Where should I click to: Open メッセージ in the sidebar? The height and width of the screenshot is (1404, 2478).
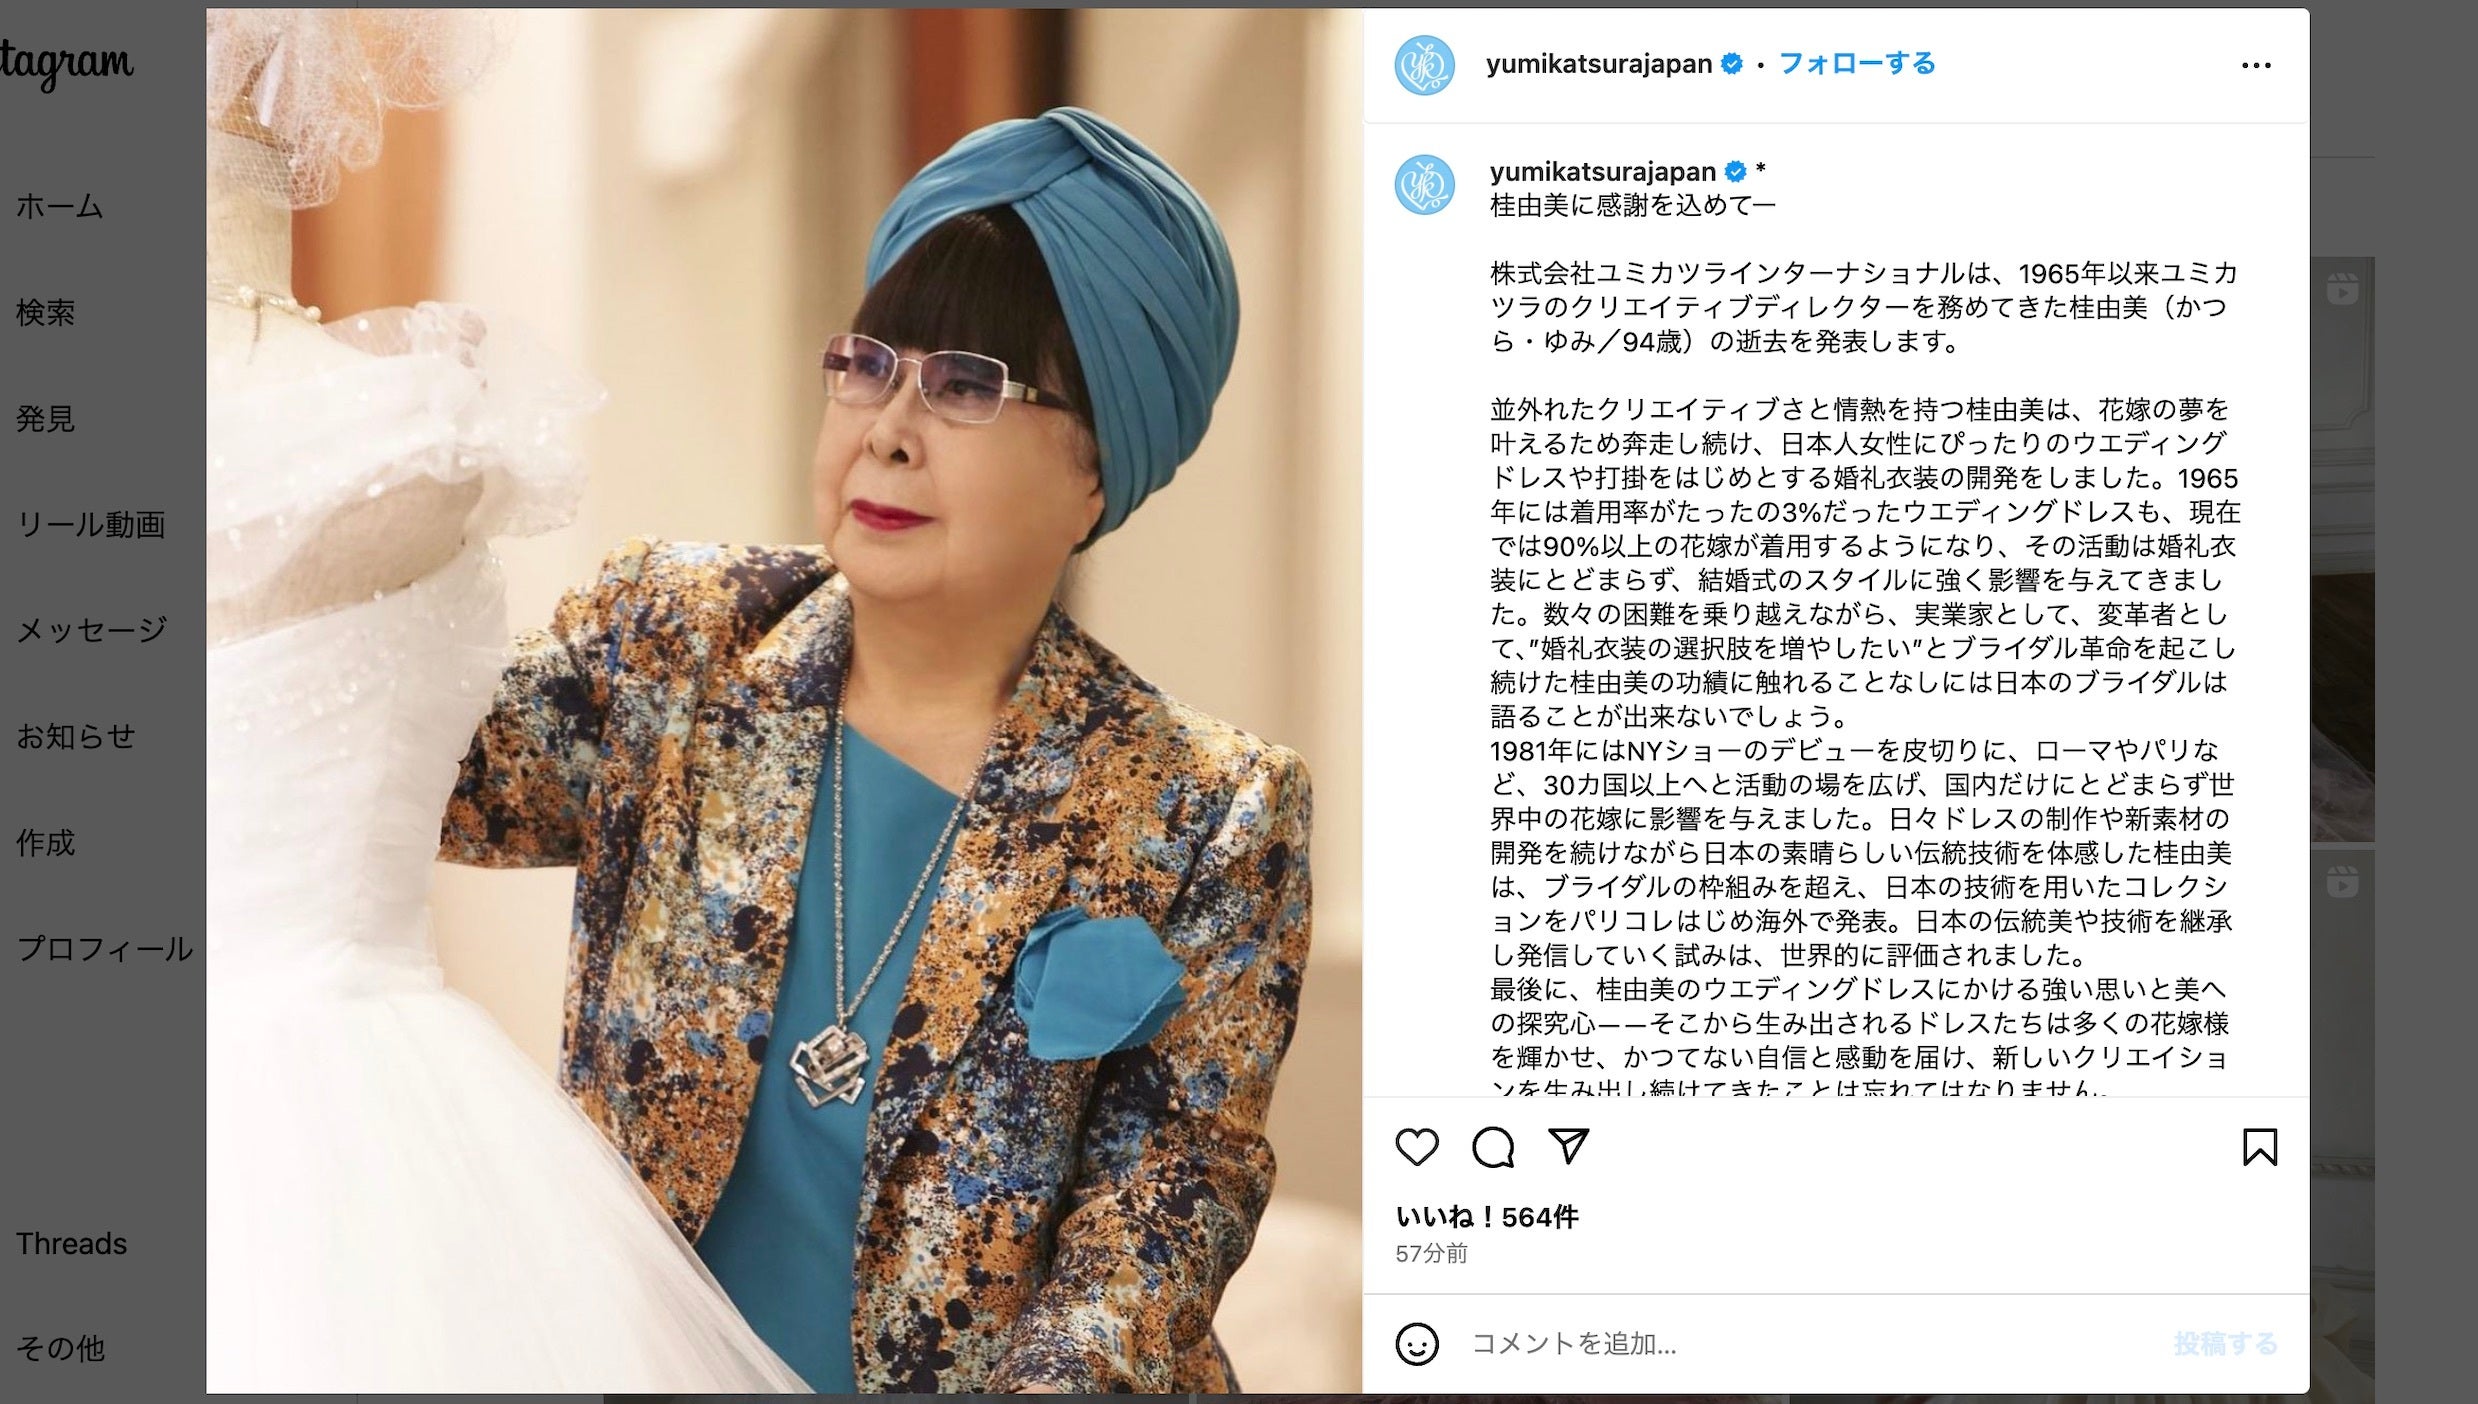pyautogui.click(x=91, y=630)
